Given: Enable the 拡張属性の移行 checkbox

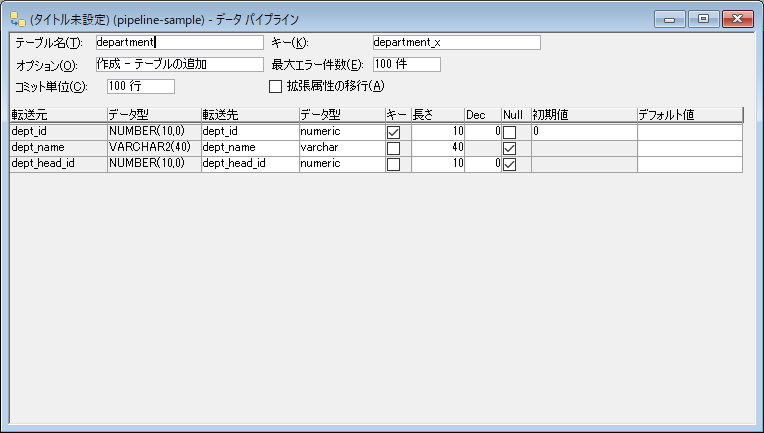Looking at the screenshot, I should [276, 86].
